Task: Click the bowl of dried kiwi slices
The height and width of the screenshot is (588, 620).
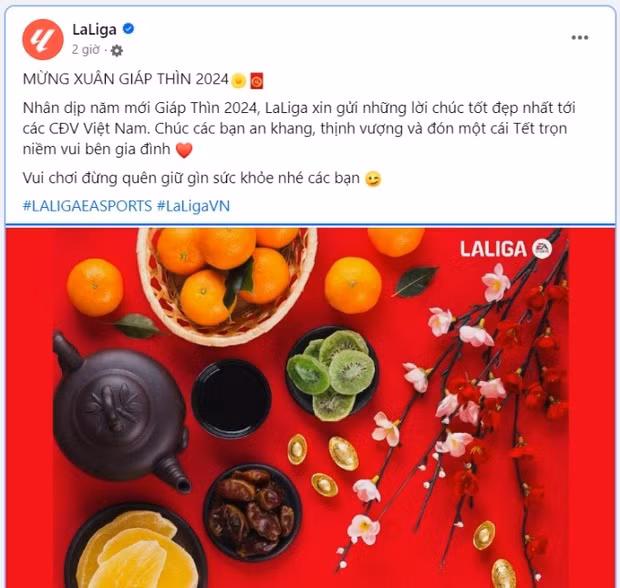Action: coord(332,372)
